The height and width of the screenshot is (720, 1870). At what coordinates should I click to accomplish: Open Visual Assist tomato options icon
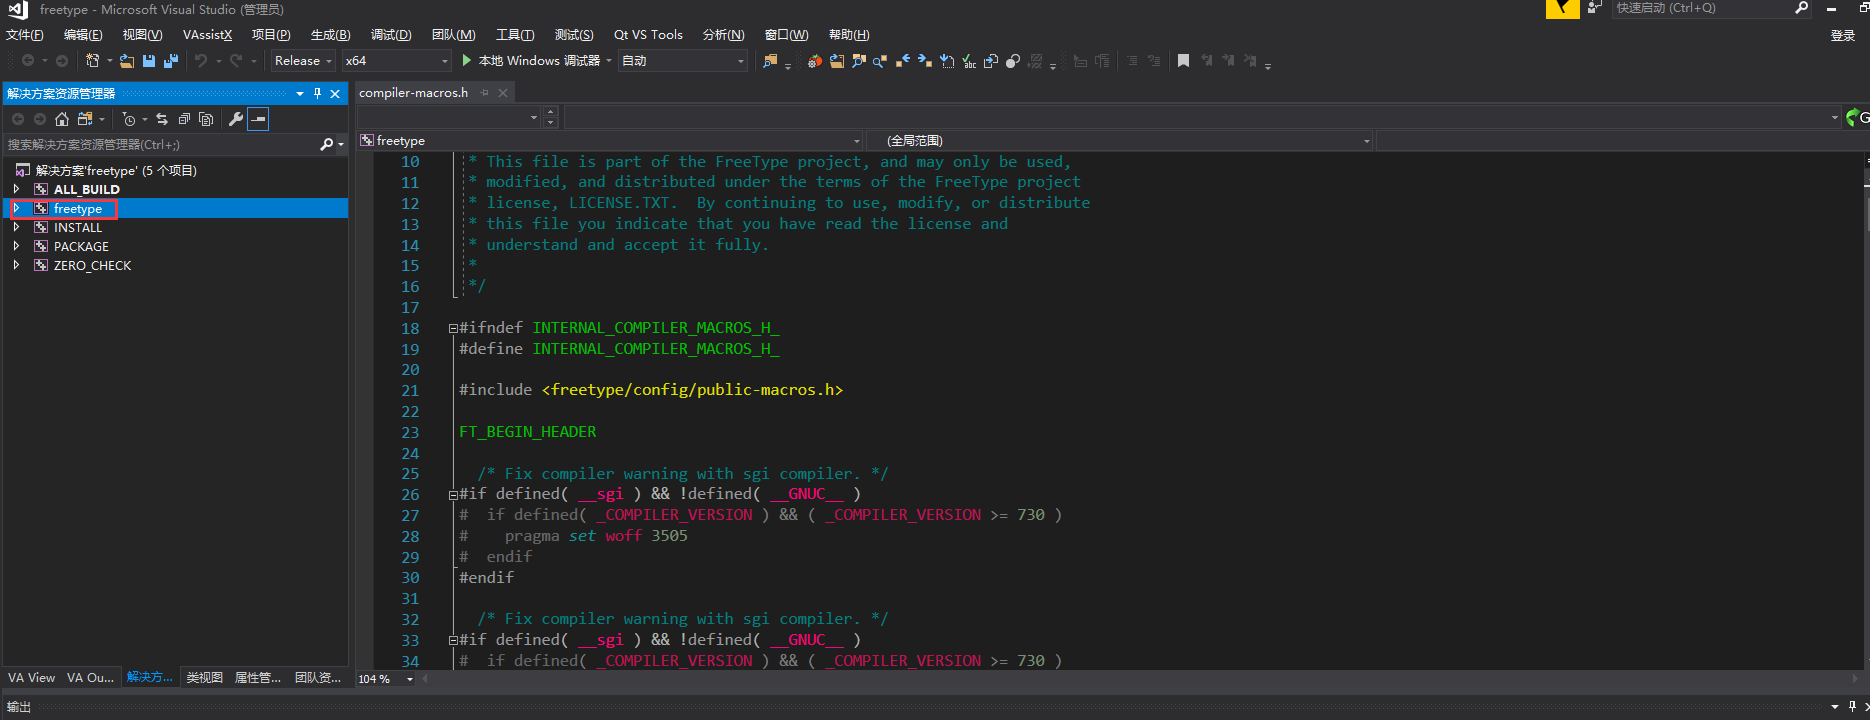[x=814, y=61]
